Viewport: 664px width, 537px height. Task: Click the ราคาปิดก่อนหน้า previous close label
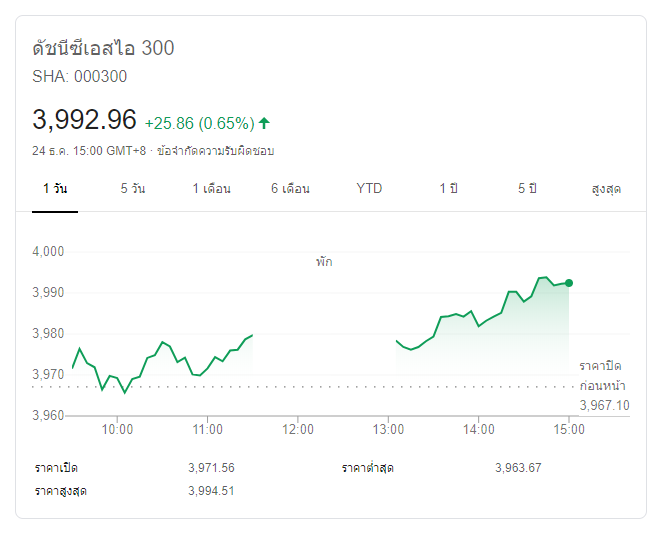[600, 375]
